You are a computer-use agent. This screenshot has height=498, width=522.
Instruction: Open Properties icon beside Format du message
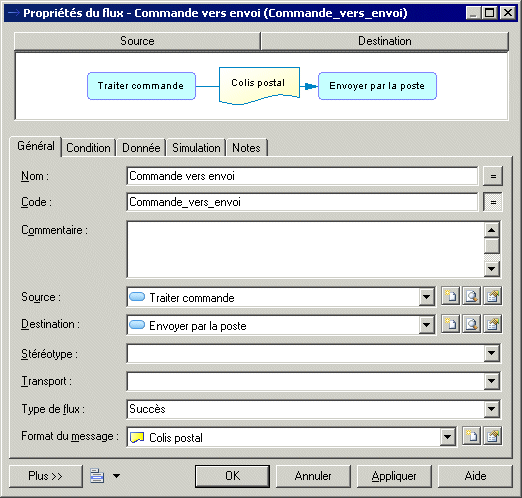[493, 436]
